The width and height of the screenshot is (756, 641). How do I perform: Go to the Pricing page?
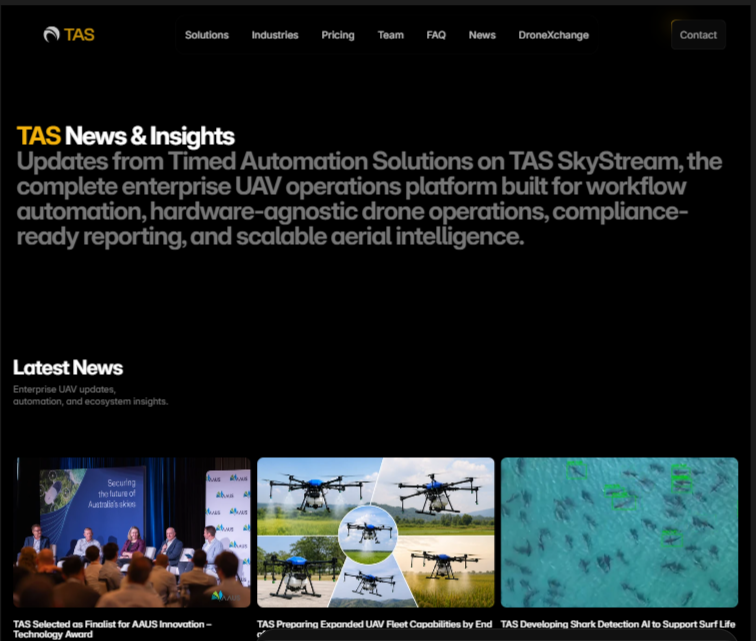click(x=338, y=35)
